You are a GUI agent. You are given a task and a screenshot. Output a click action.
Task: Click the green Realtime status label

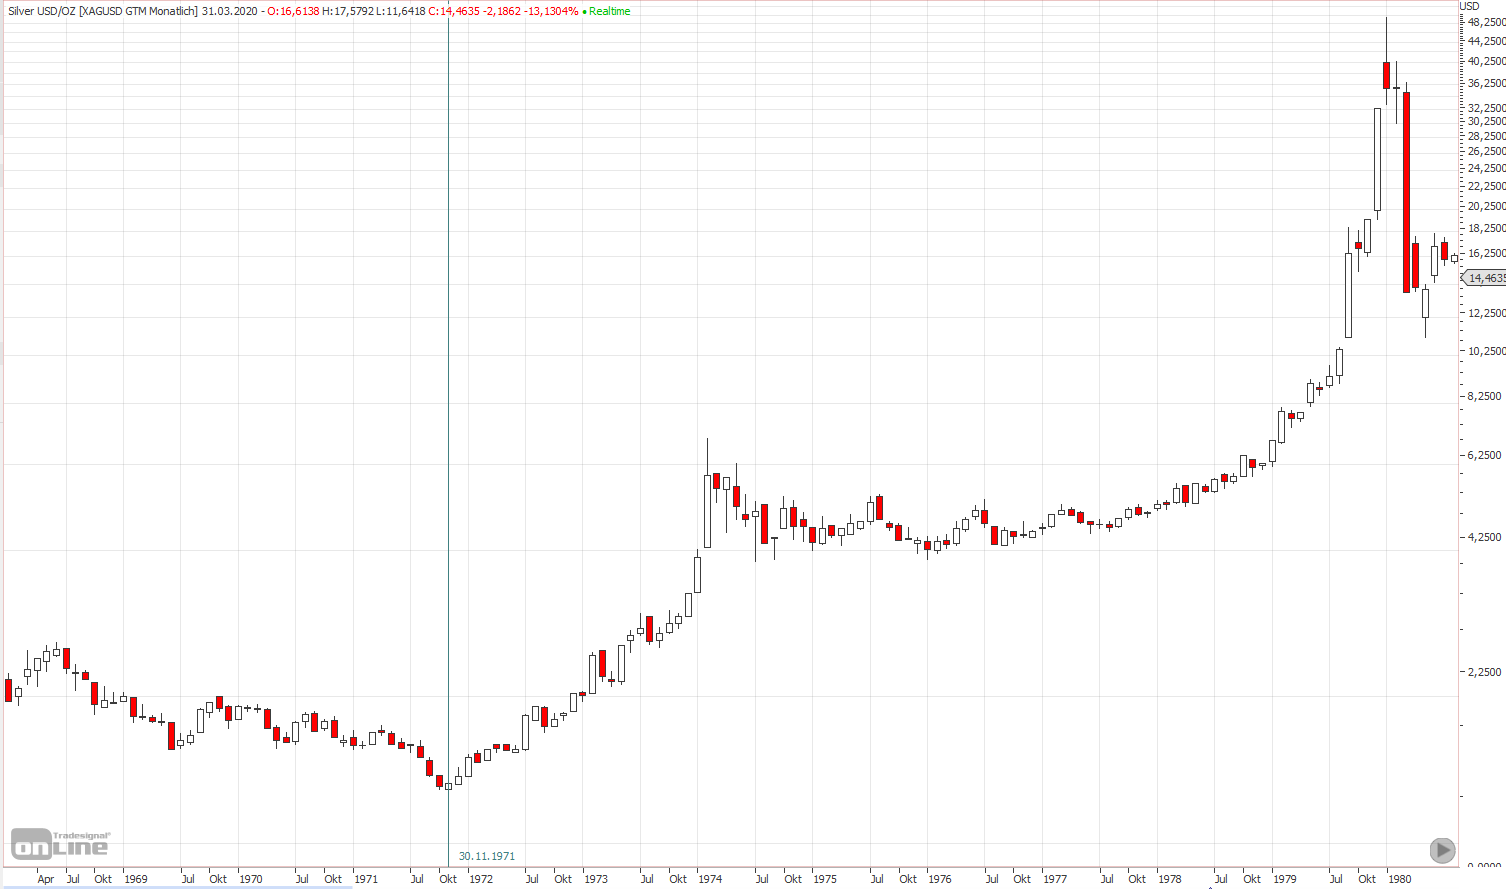[609, 11]
